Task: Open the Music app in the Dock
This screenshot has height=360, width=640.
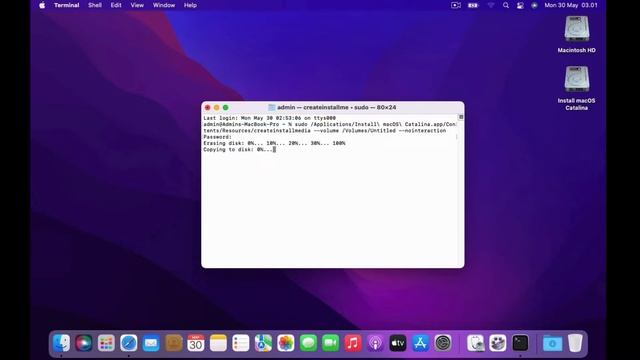Action: [x=353, y=343]
